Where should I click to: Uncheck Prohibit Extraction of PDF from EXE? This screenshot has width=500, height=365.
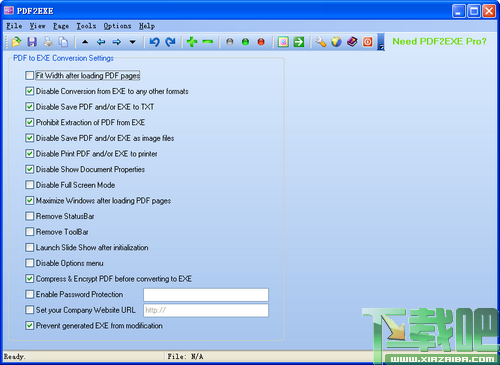pos(30,122)
